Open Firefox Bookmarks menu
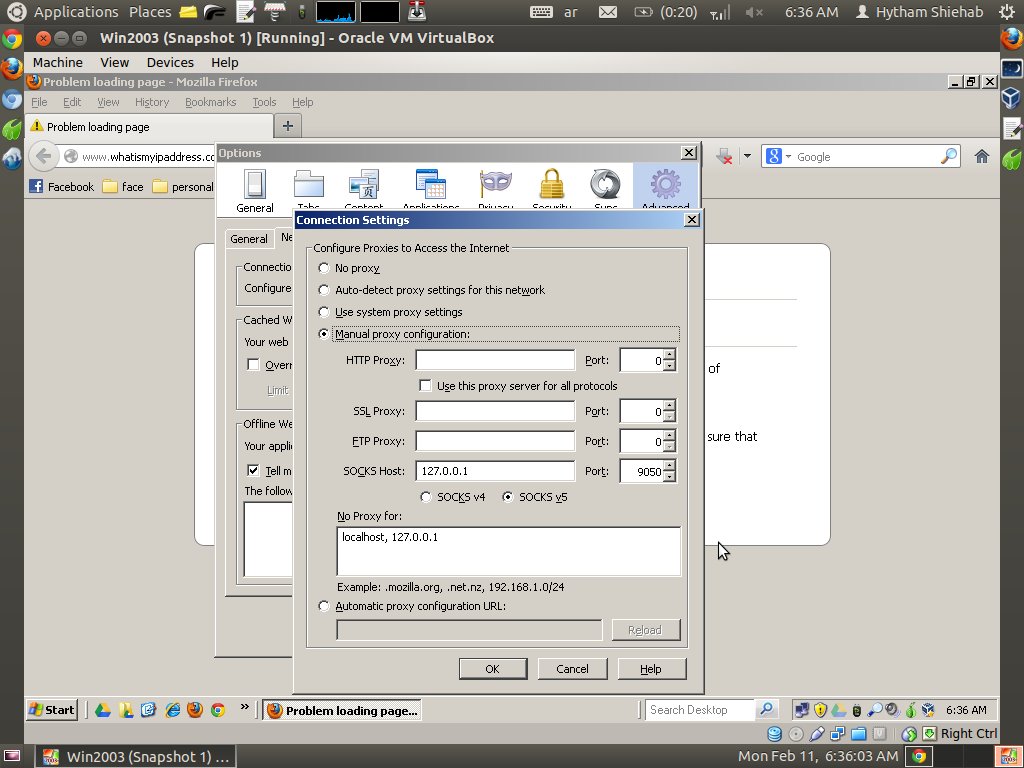The image size is (1024, 768). pyautogui.click(x=210, y=102)
